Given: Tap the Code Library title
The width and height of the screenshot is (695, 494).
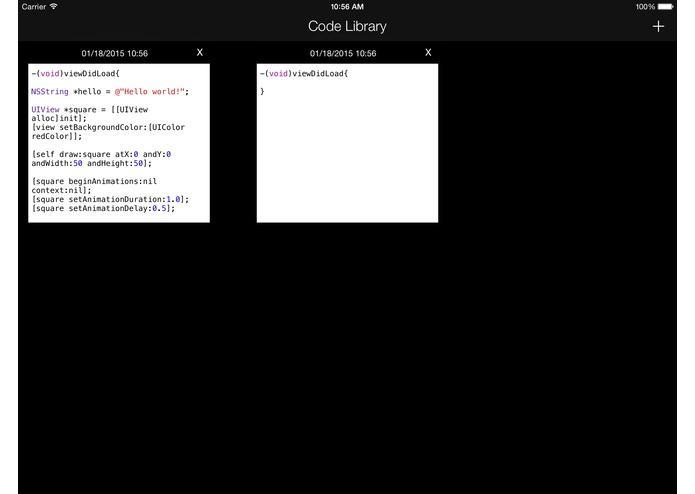Looking at the screenshot, I should (x=347, y=27).
